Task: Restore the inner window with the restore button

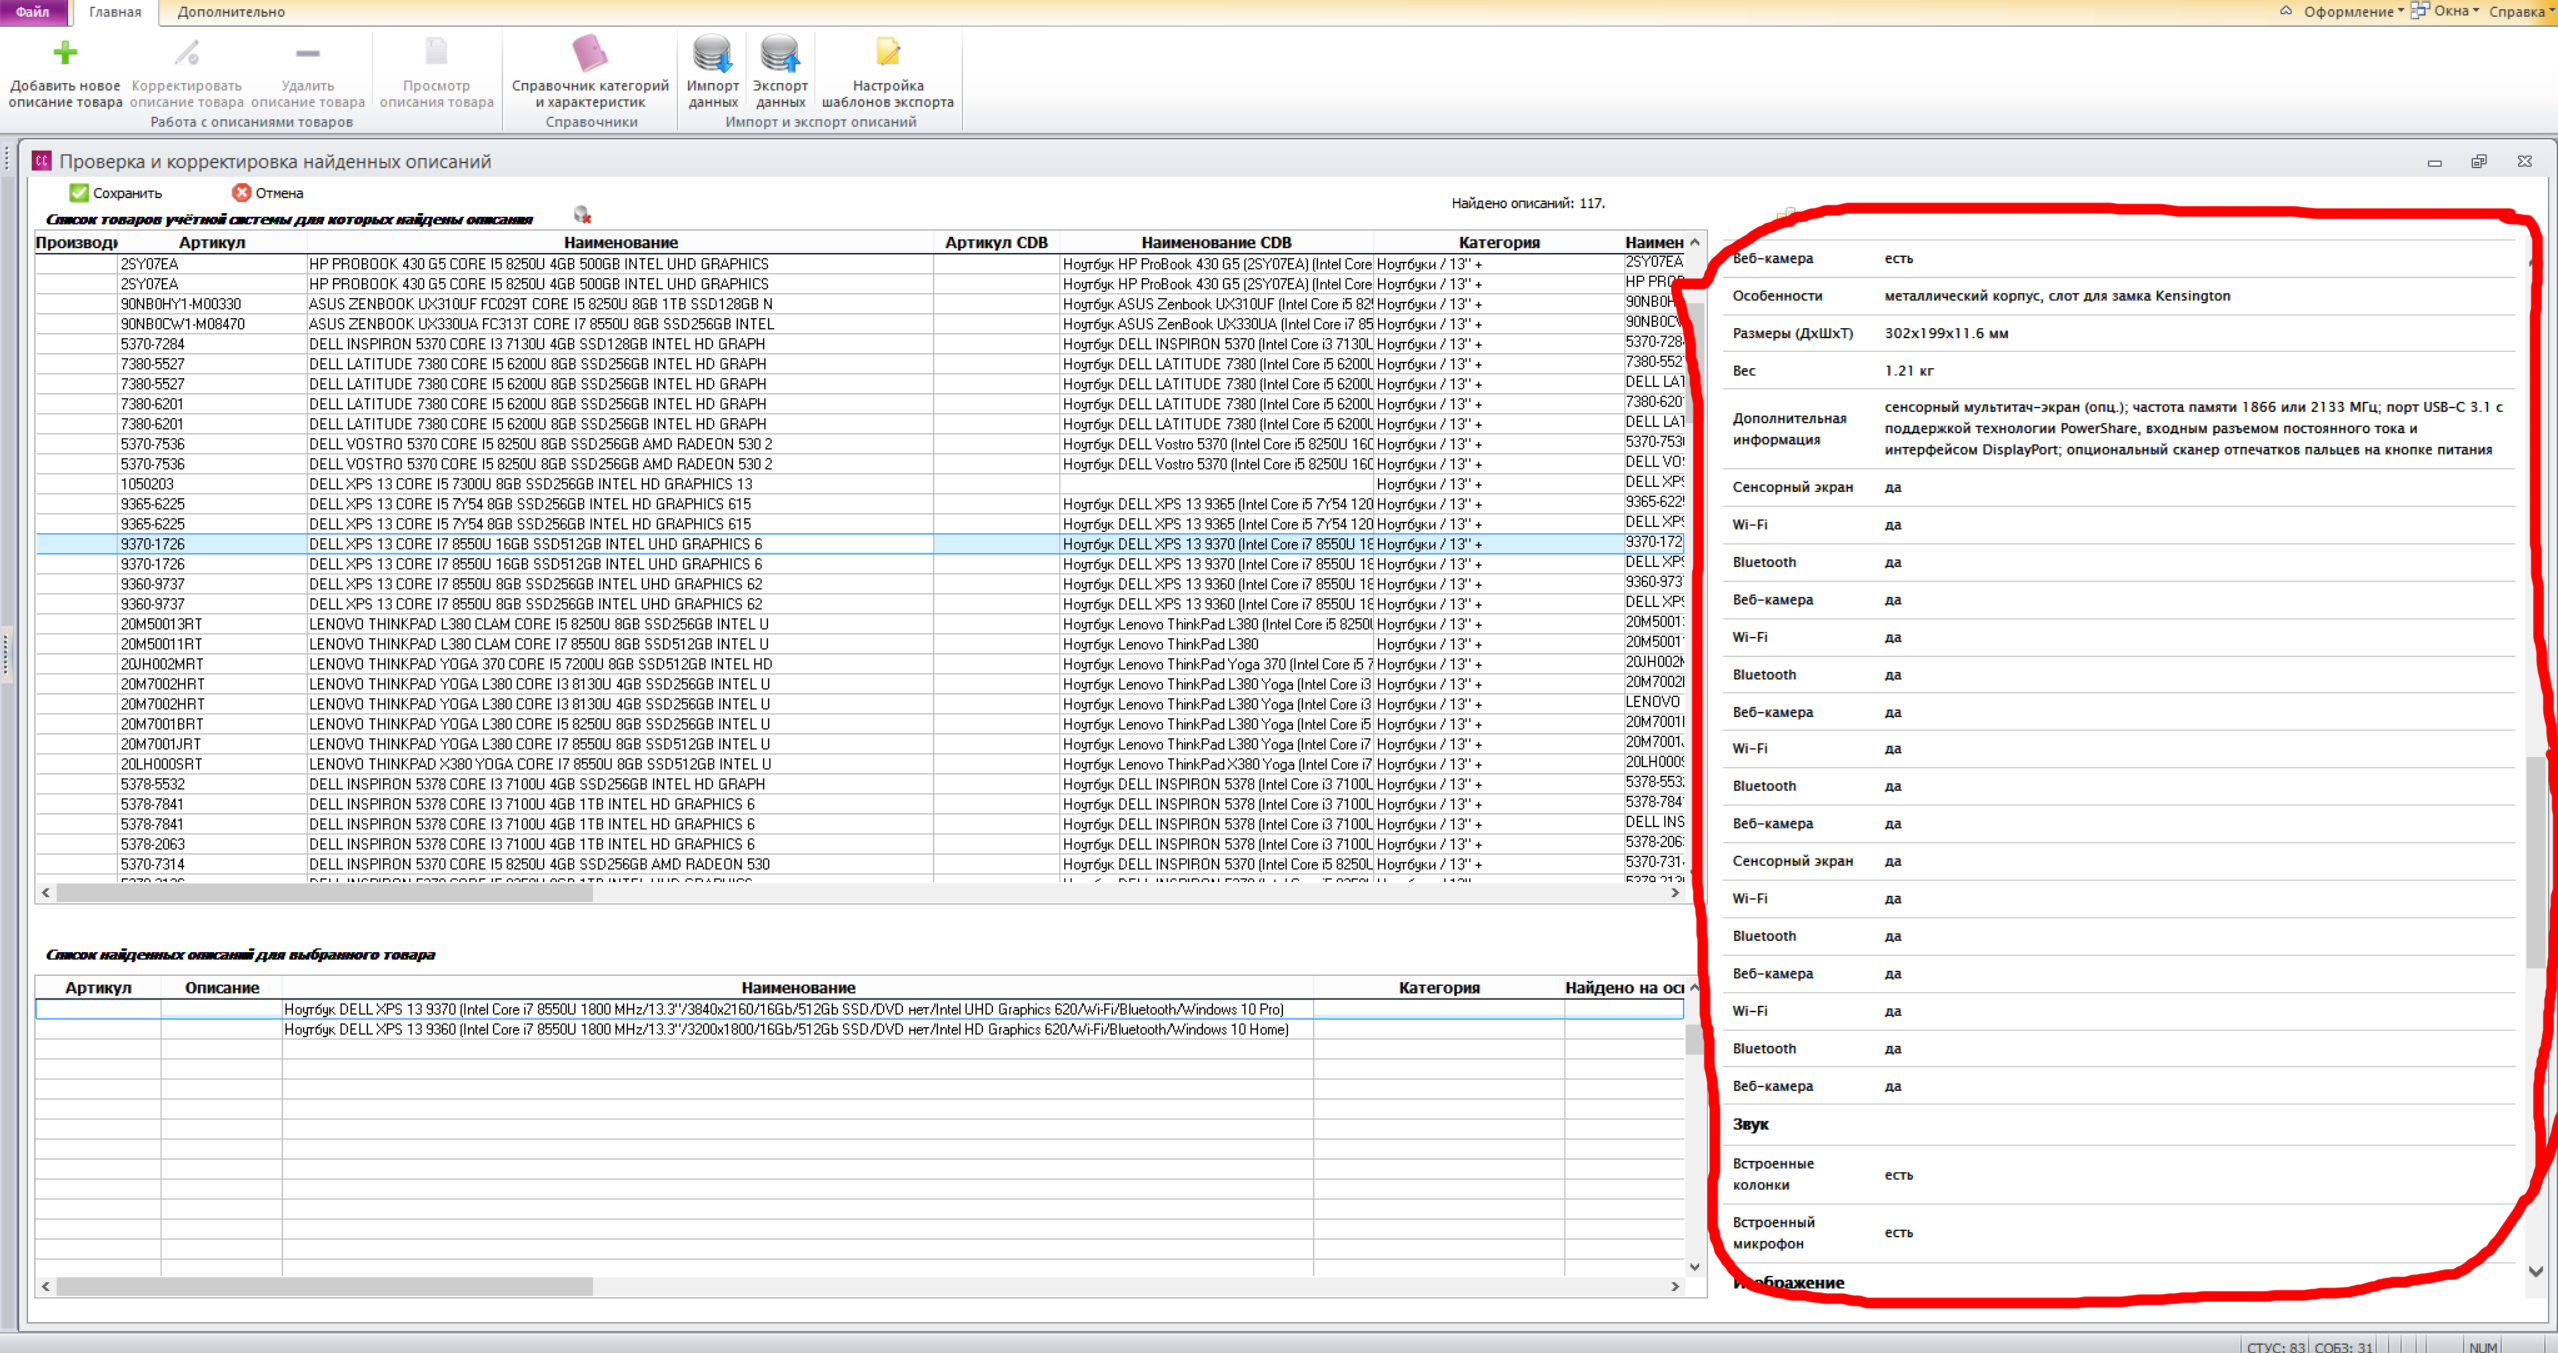Action: point(2479,161)
